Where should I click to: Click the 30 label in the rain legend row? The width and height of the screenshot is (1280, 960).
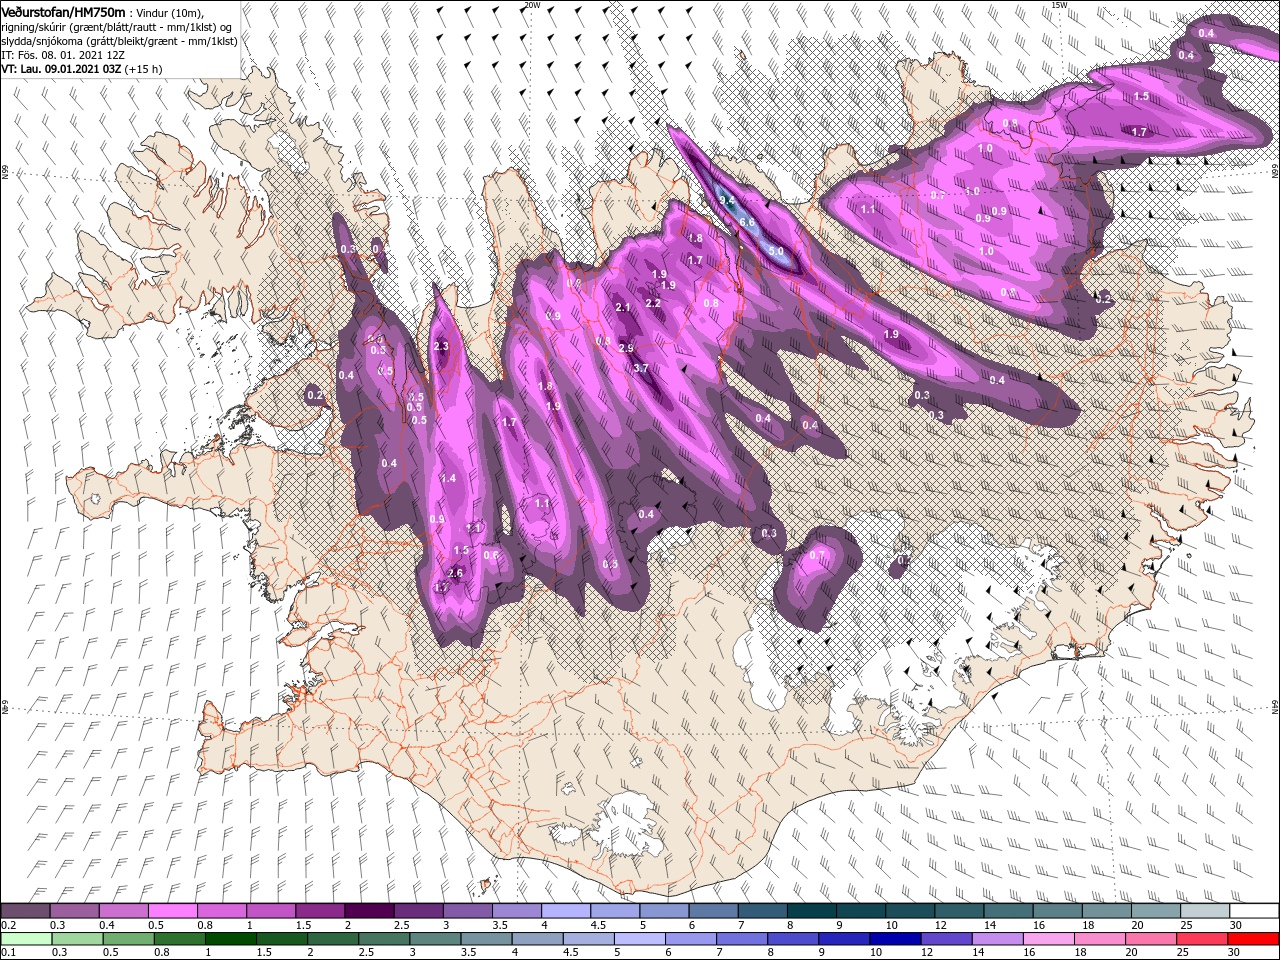(x=1235, y=952)
